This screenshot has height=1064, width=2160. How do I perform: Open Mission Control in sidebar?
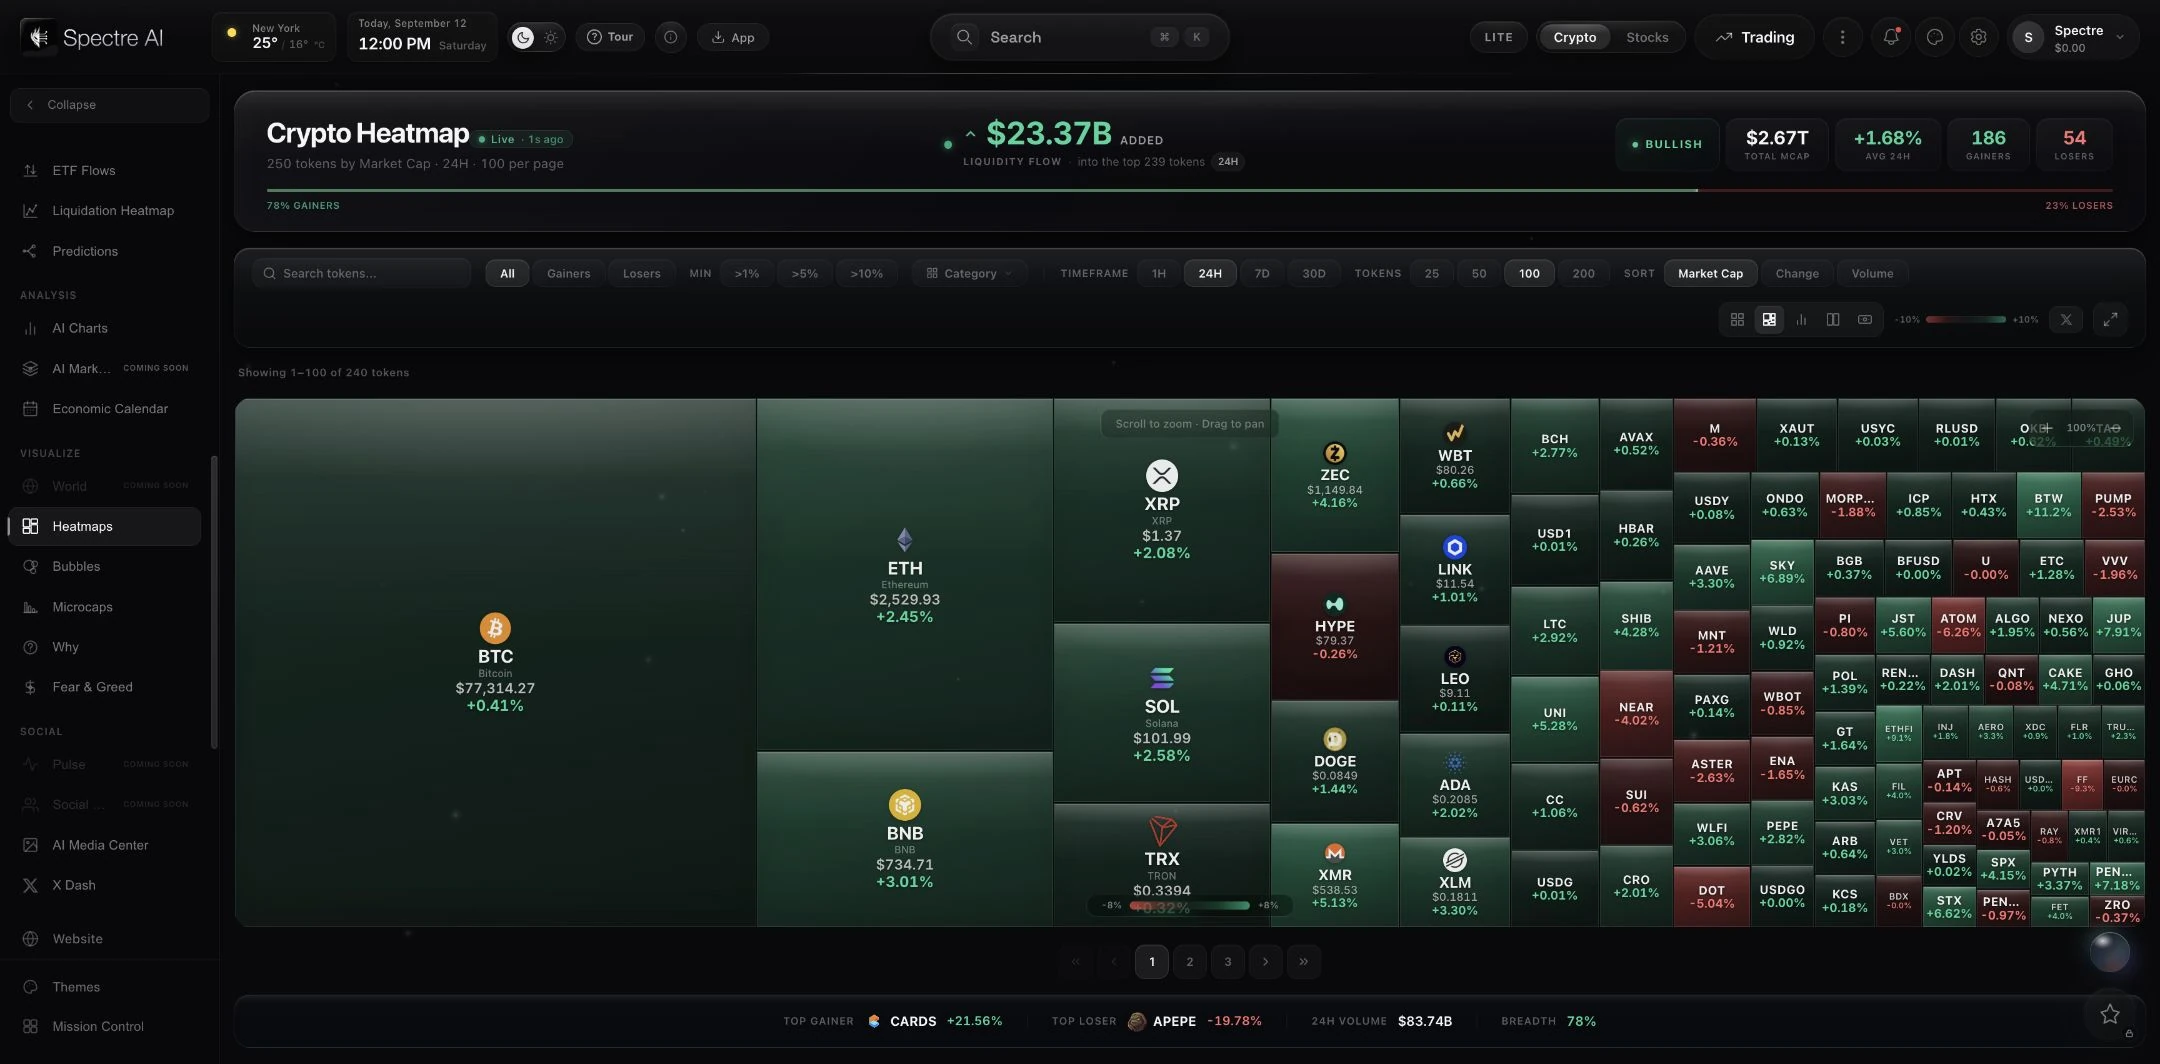point(105,1026)
